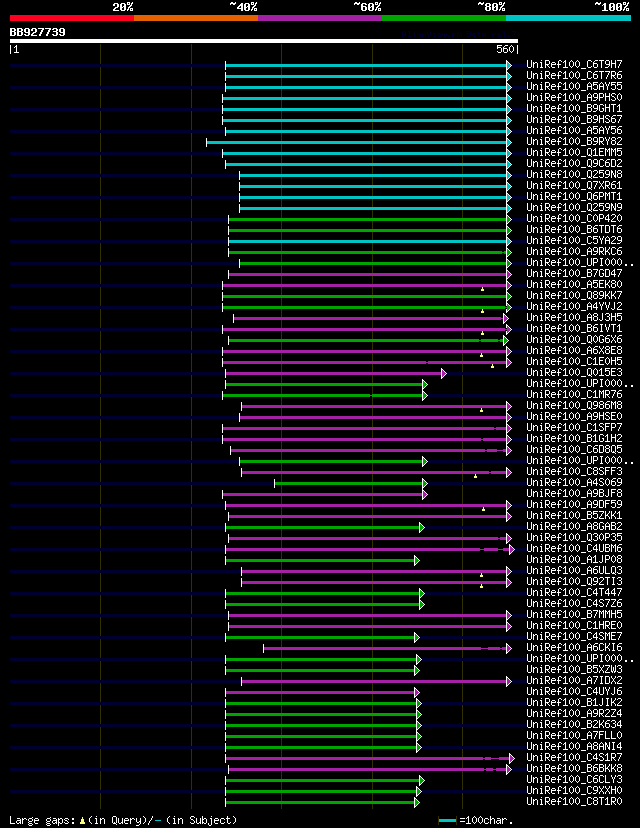Select the UniRef100_A1JP08 label

click(574, 559)
